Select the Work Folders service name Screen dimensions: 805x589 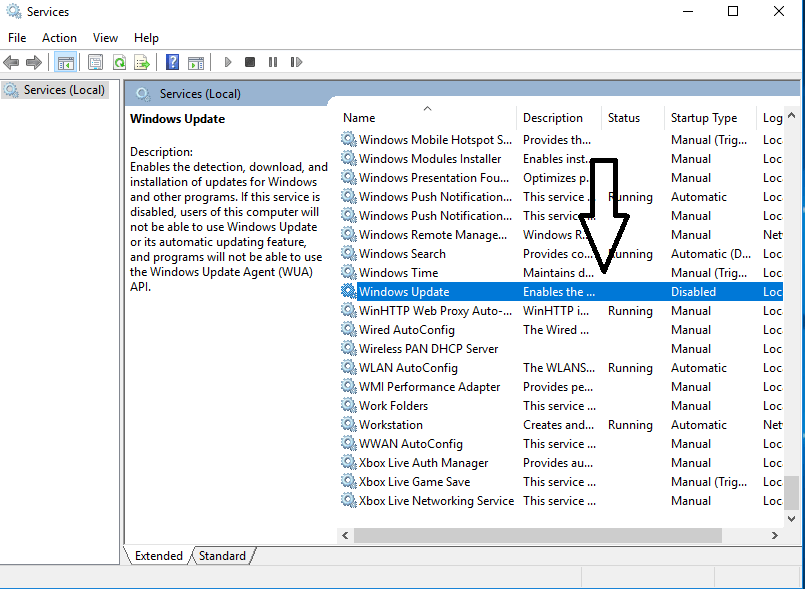[393, 406]
